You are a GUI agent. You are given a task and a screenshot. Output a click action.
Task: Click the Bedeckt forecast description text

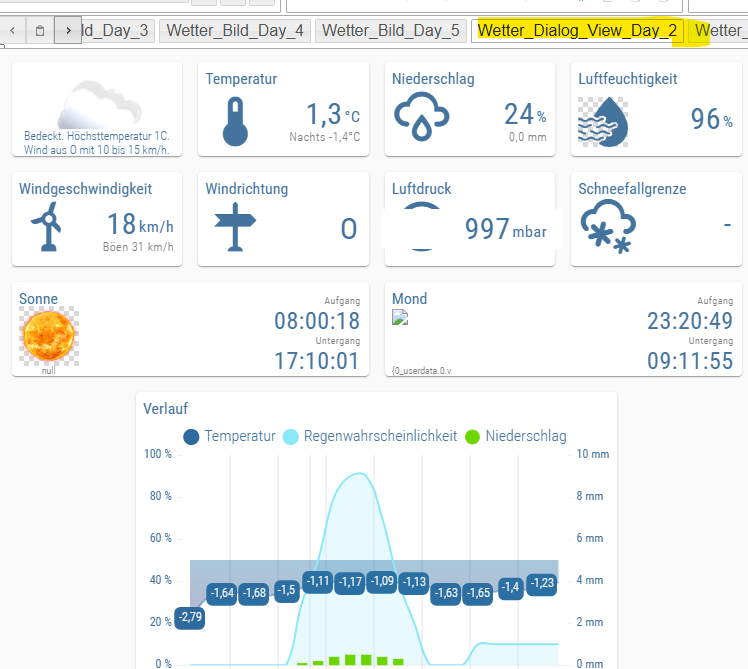[97, 143]
